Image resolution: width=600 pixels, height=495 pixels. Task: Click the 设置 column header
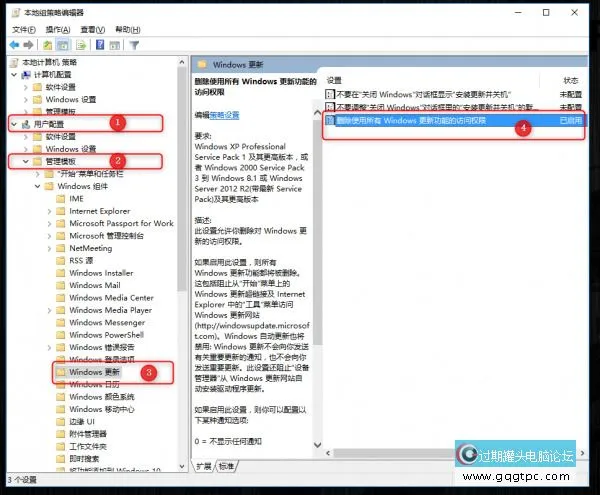[x=334, y=80]
